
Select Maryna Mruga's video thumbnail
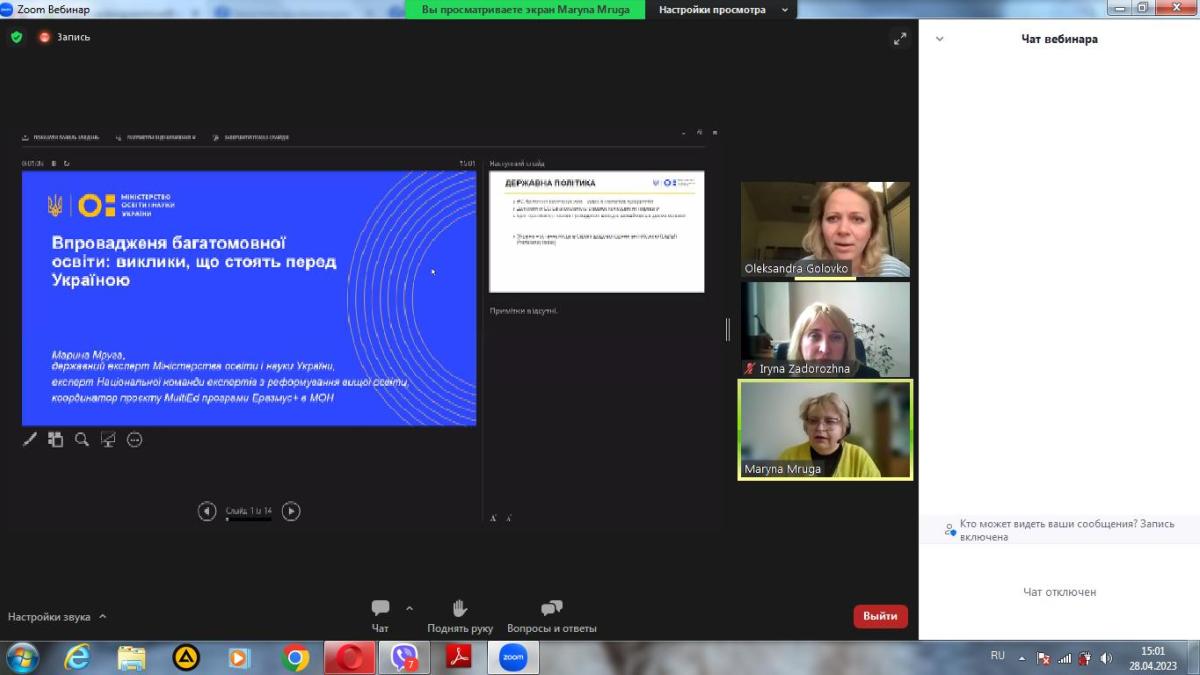point(825,430)
